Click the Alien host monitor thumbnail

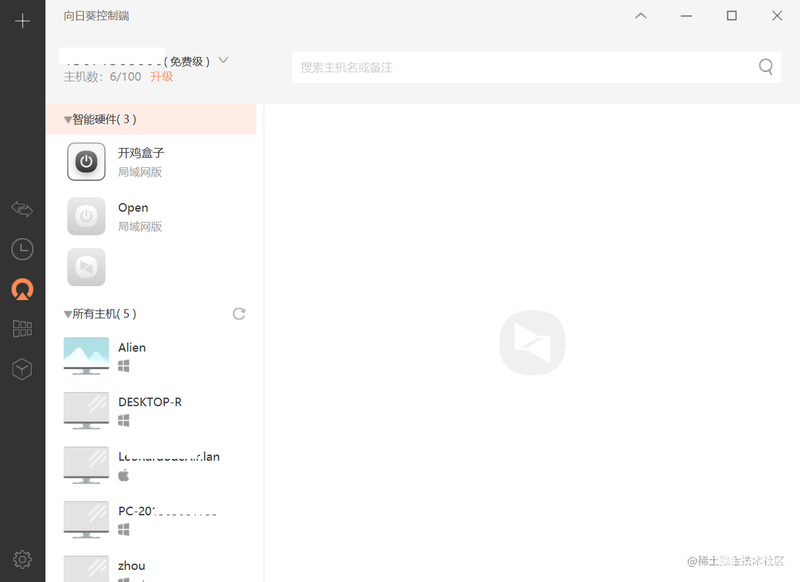(86, 356)
